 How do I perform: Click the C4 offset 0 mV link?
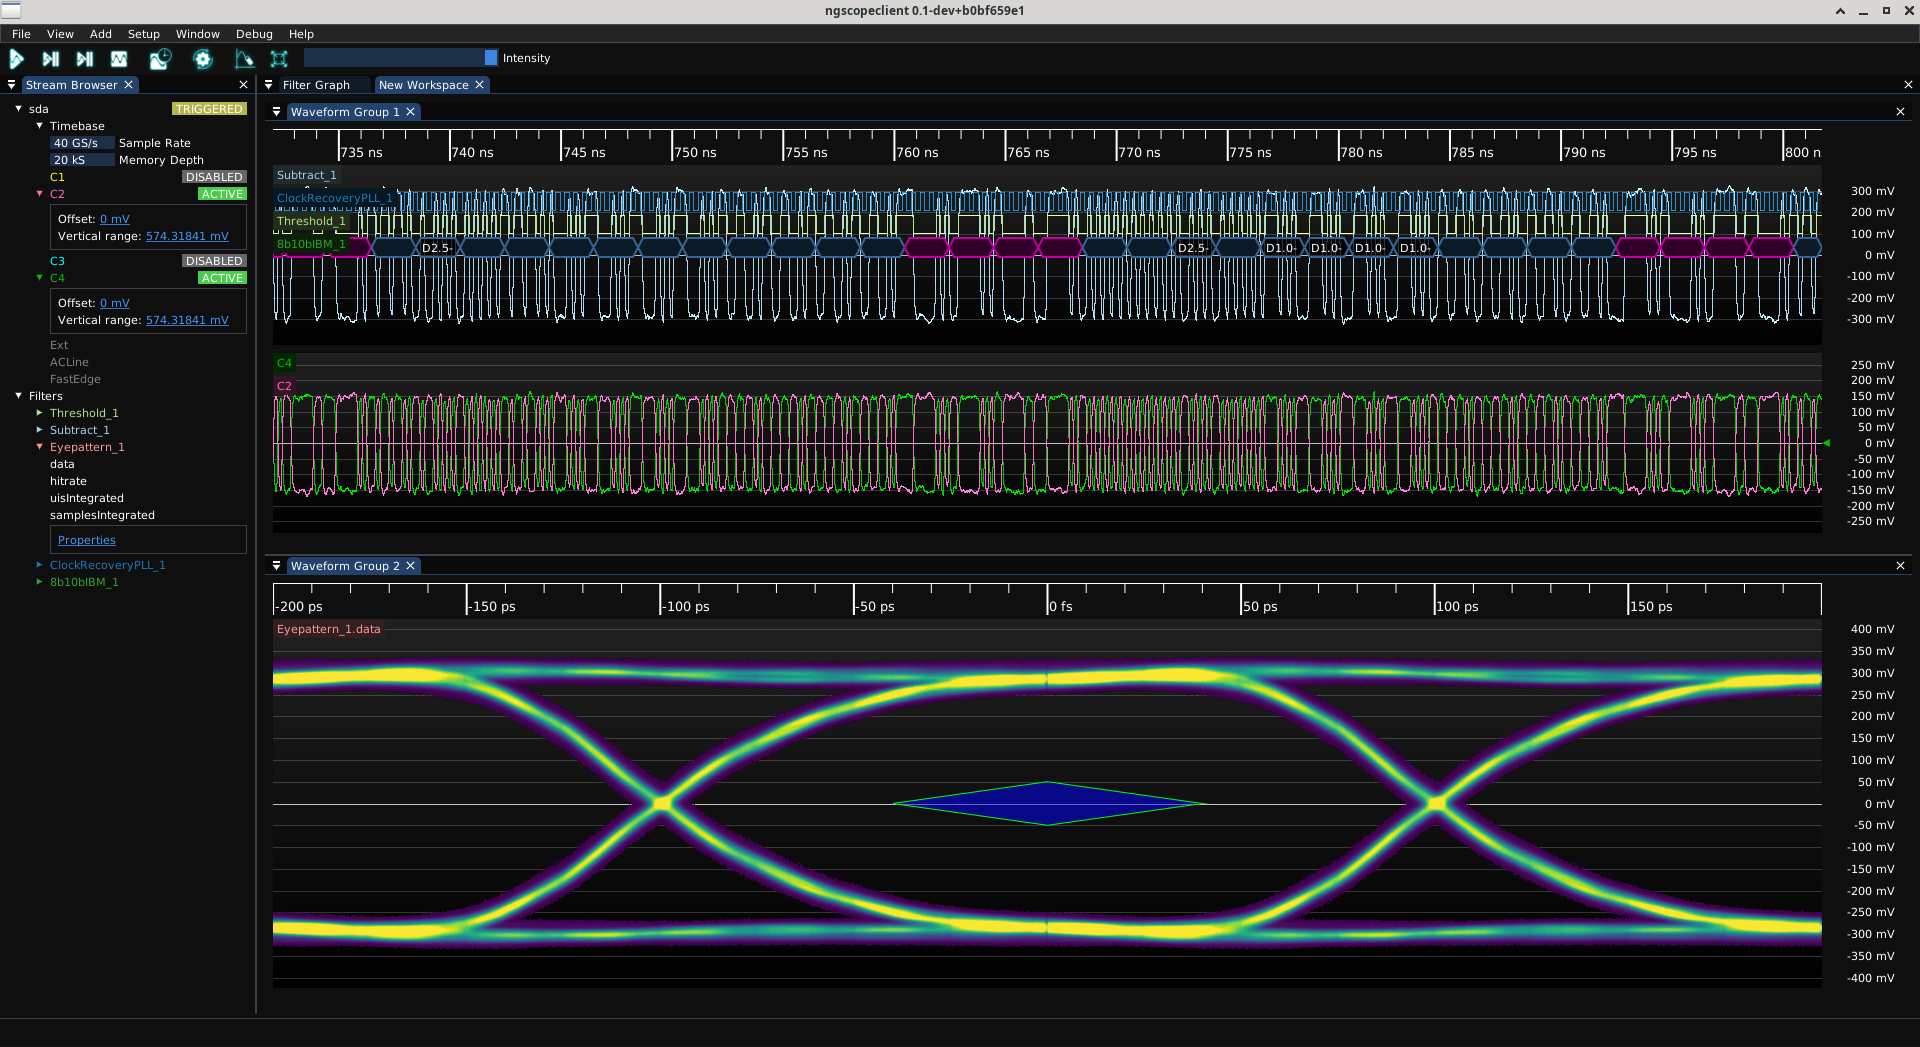click(115, 303)
